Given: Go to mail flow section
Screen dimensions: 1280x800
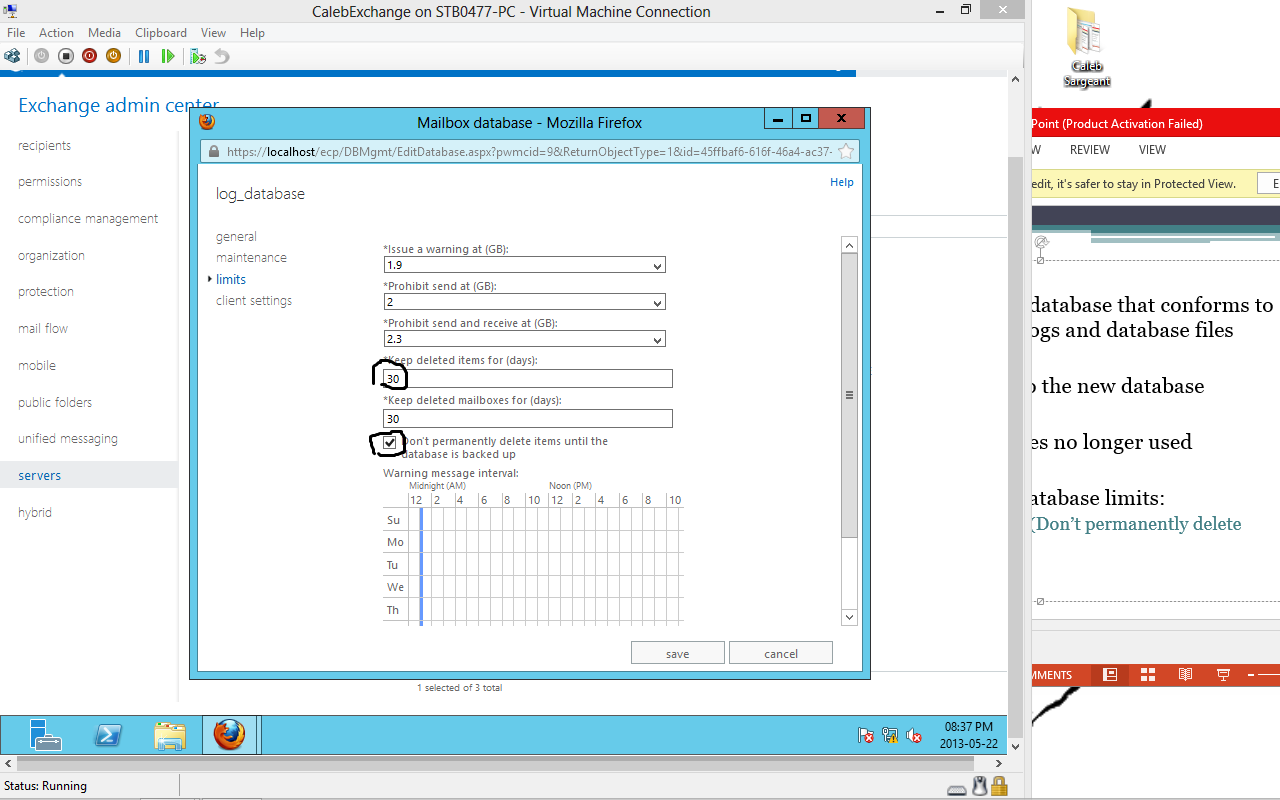Looking at the screenshot, I should [x=43, y=329].
